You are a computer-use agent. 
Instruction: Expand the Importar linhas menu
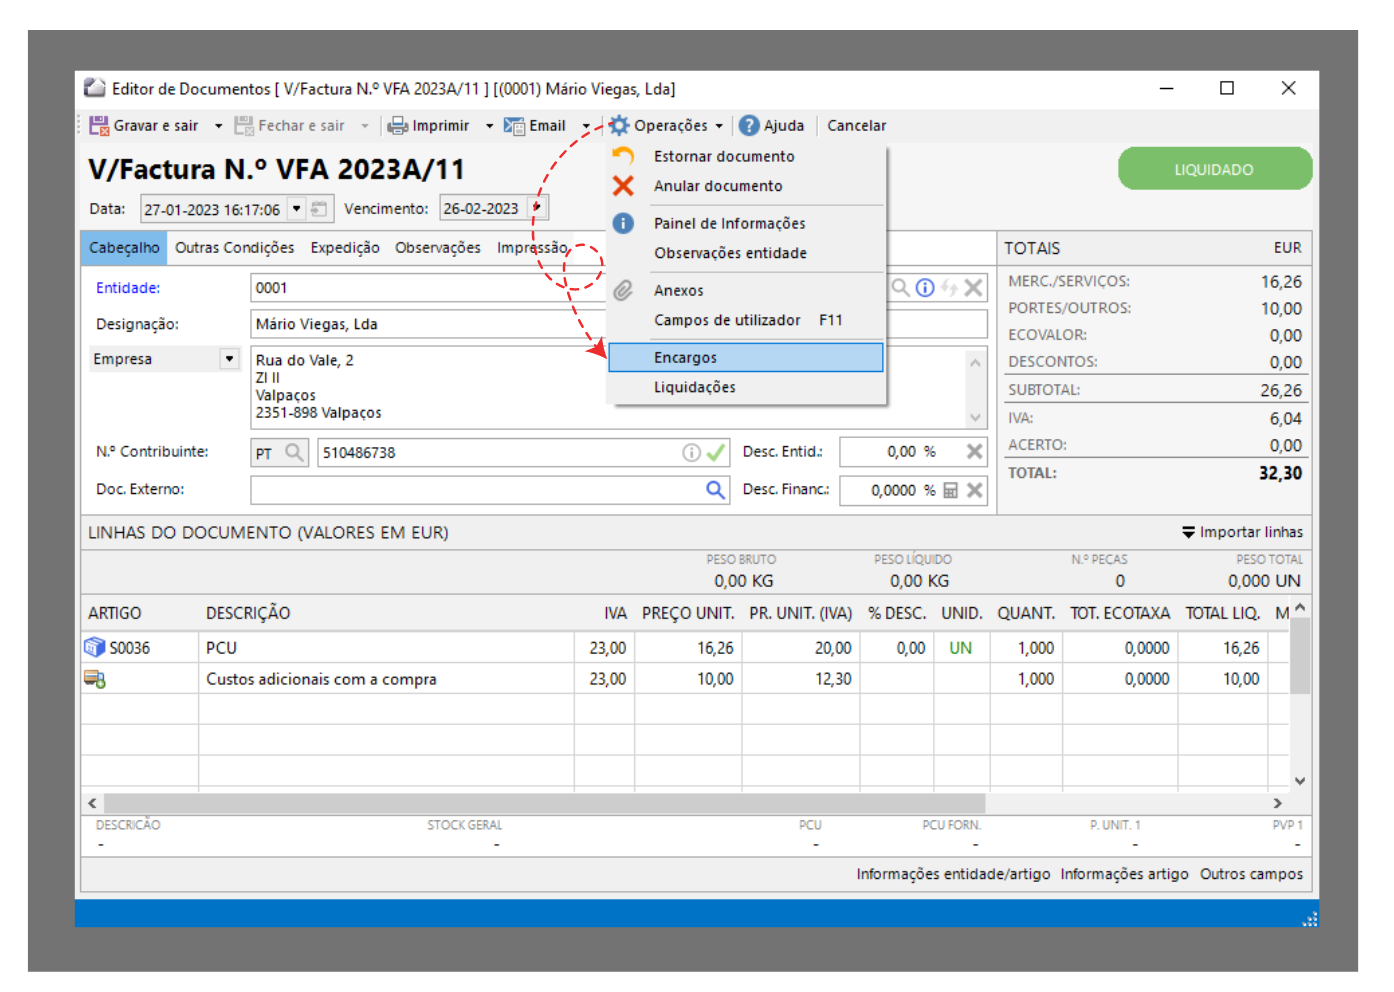[x=1242, y=532]
